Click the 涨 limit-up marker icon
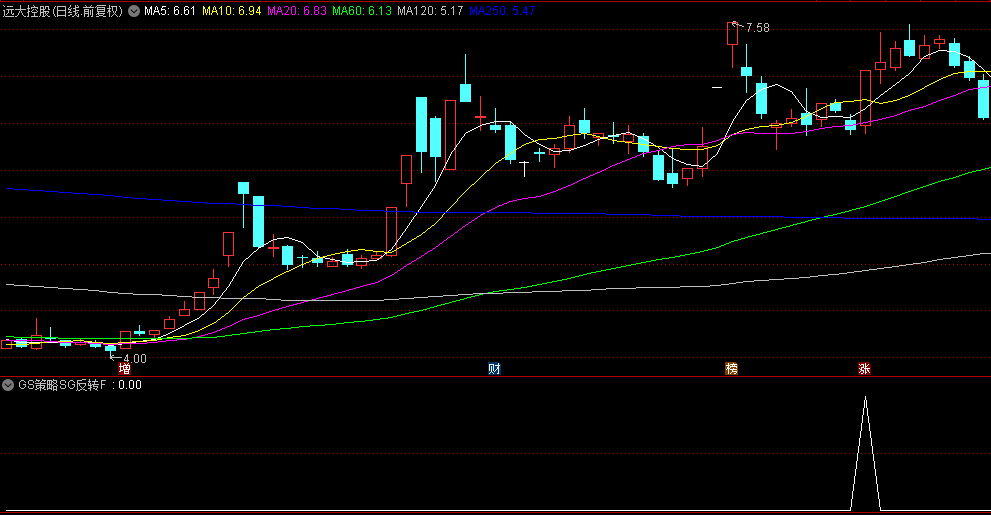The height and width of the screenshot is (515, 991). coord(864,368)
